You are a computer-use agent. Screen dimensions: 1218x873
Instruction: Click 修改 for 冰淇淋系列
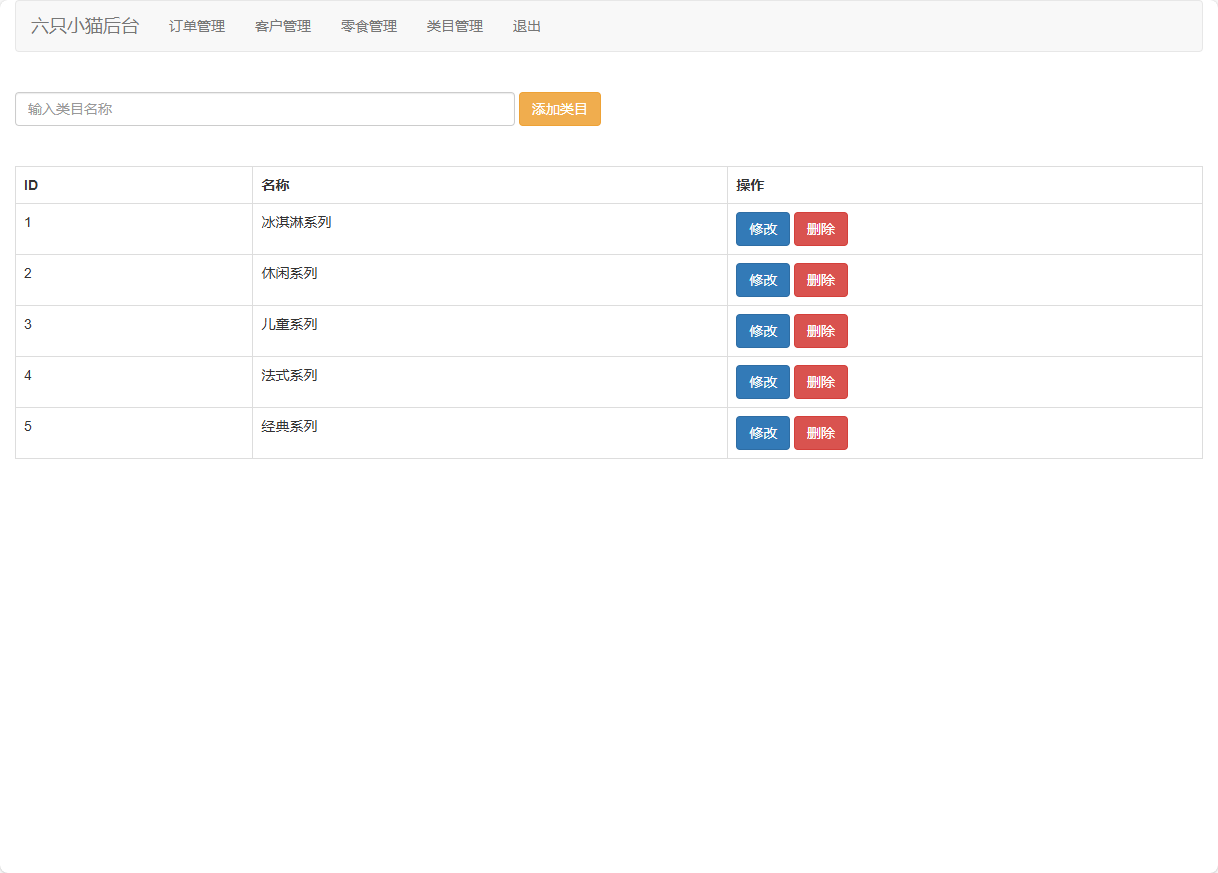coord(762,229)
